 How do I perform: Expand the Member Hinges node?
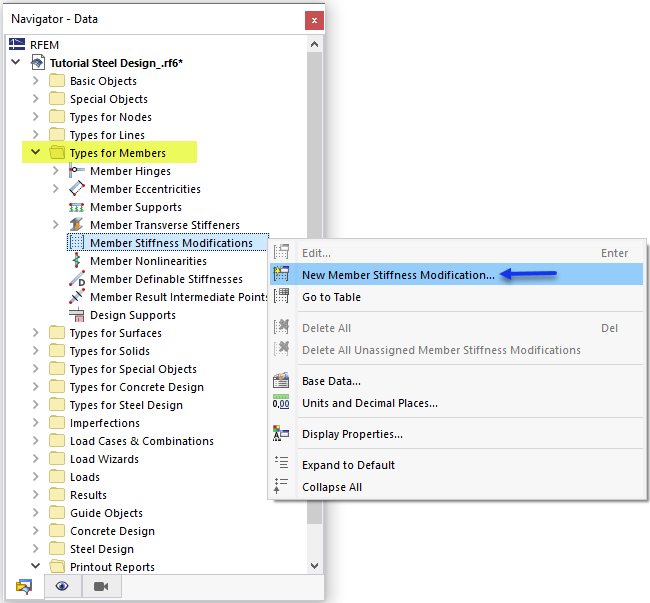pos(56,170)
